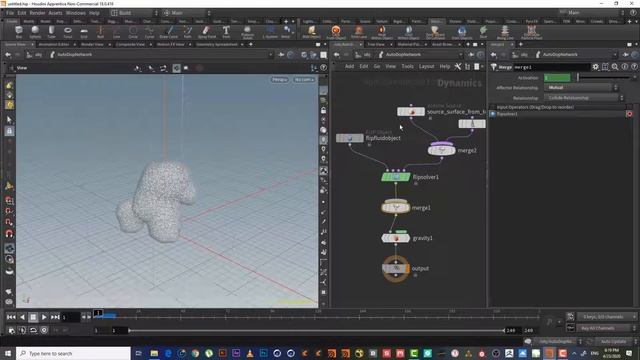Open the Relationship type dropdown

[584, 98]
